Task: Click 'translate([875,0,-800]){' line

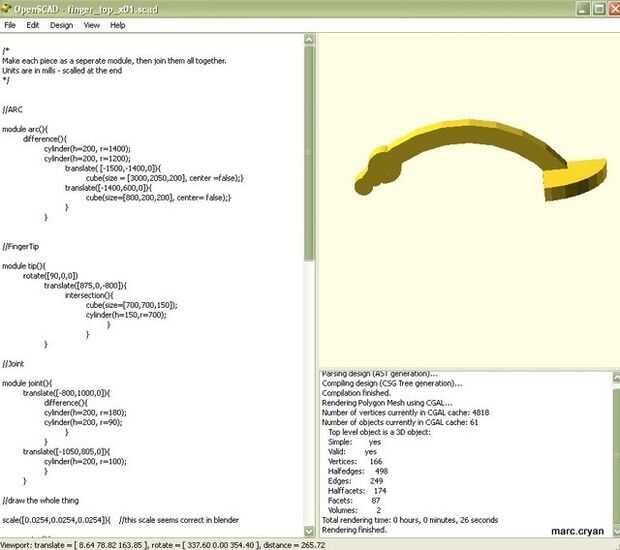Action: 85,285
